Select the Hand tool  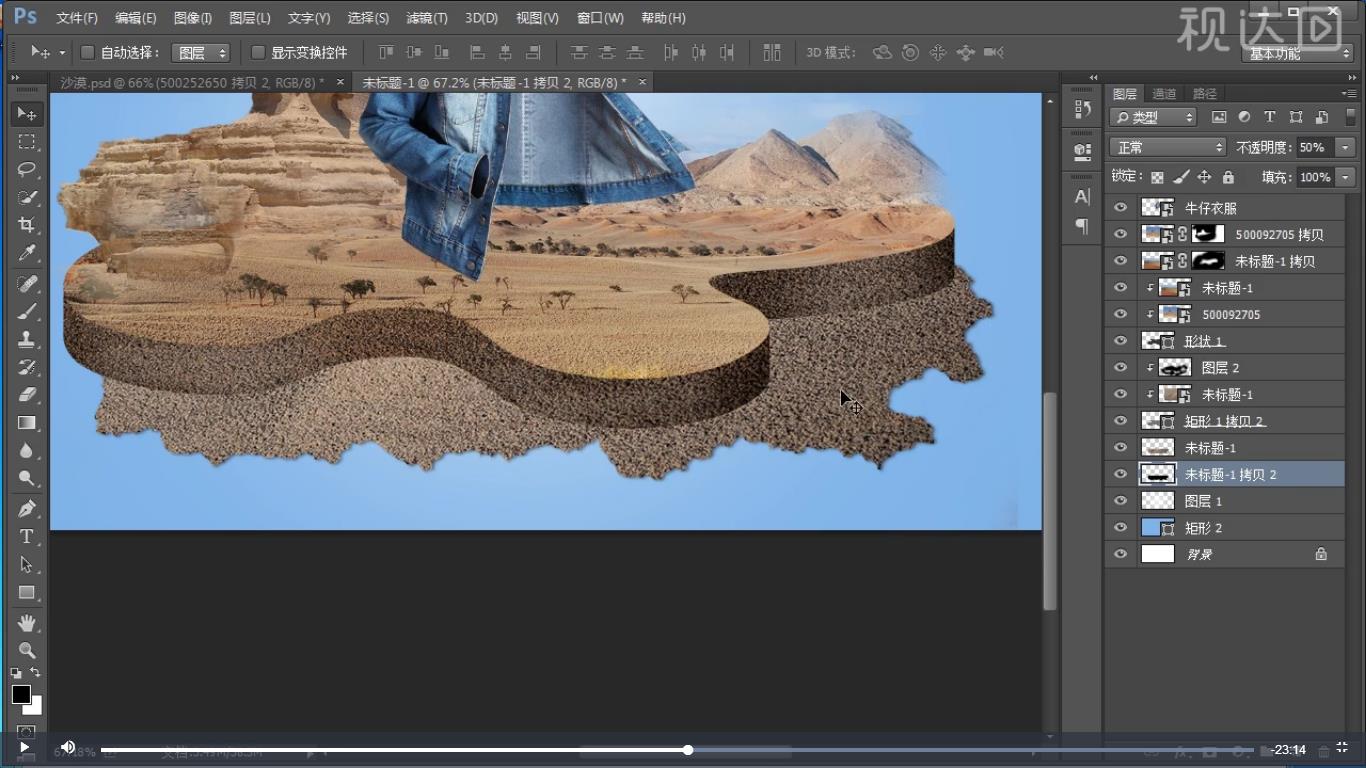point(27,623)
